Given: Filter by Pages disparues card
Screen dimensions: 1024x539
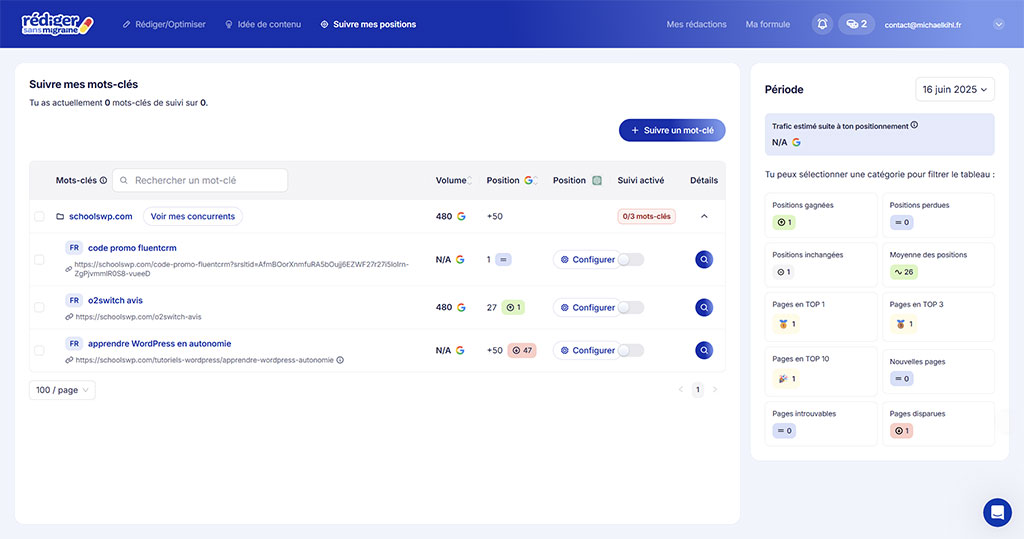Looking at the screenshot, I should (x=938, y=424).
